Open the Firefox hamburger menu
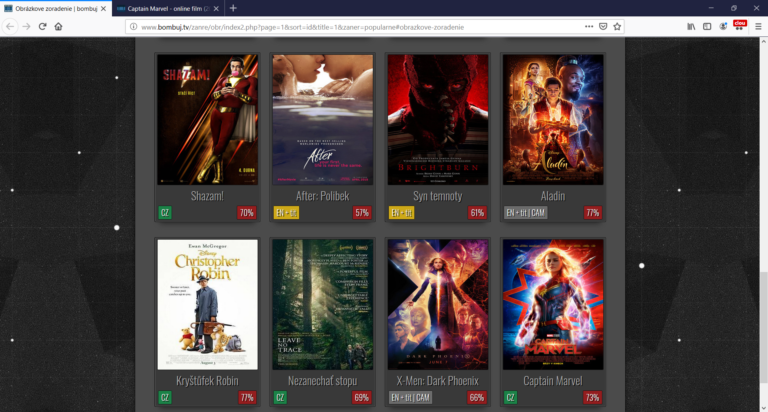This screenshot has width=768, height=412. click(x=758, y=26)
